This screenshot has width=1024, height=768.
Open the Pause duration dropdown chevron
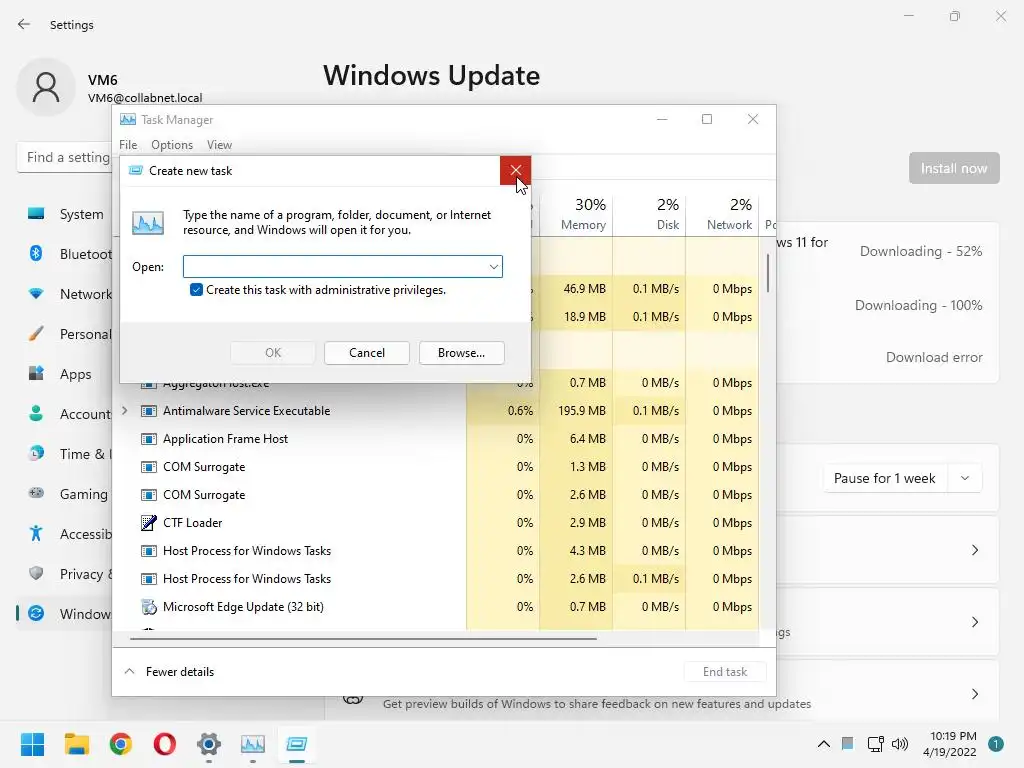pos(965,478)
